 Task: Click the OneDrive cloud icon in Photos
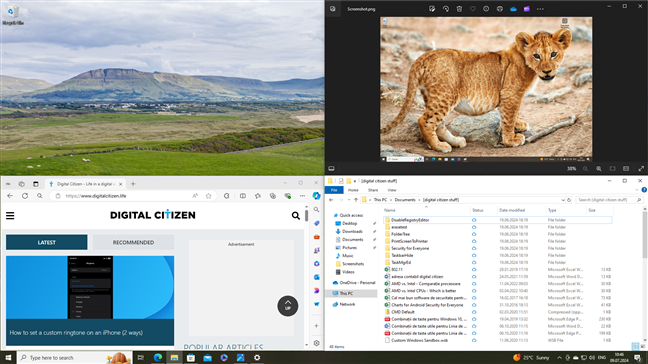click(x=513, y=9)
